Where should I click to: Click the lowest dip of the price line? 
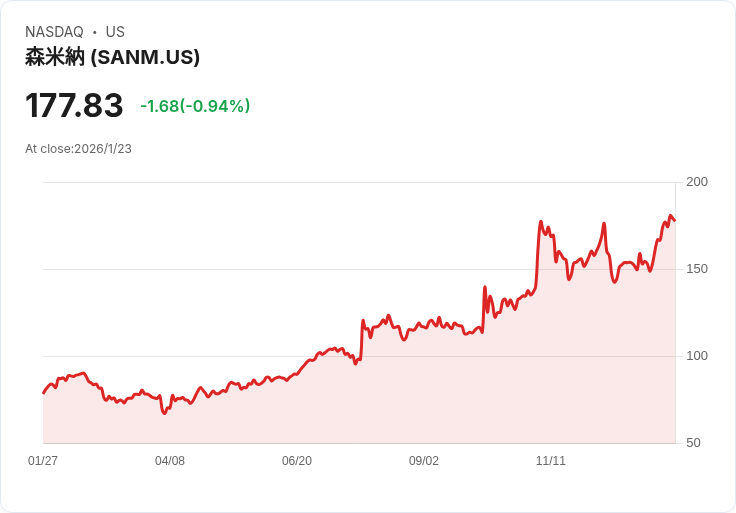click(164, 412)
